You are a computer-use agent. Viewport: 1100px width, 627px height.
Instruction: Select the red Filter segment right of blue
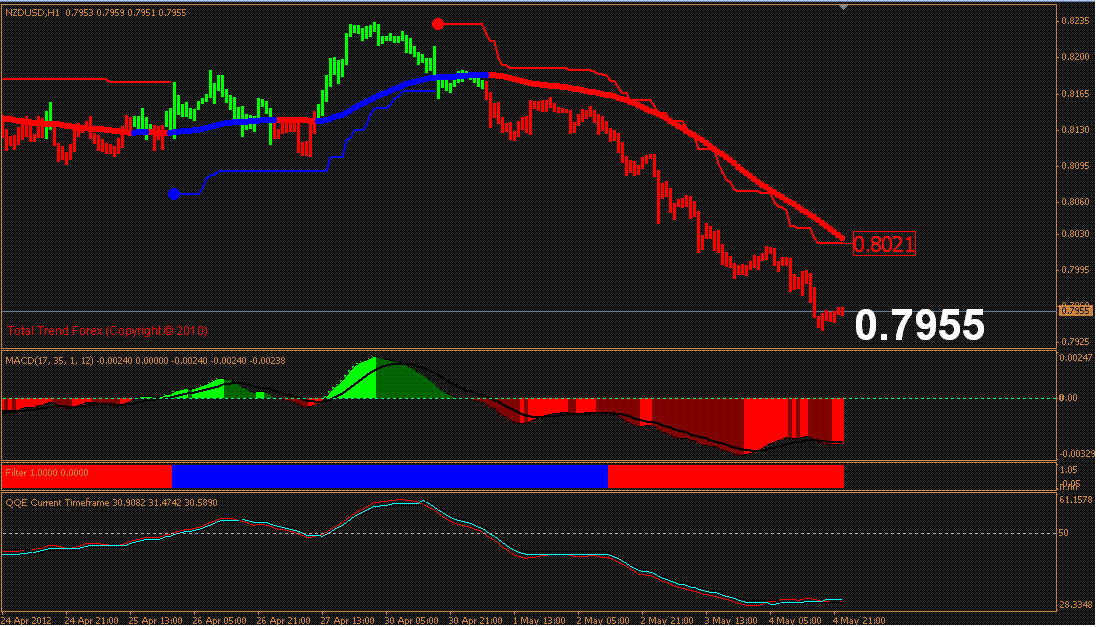(x=725, y=476)
